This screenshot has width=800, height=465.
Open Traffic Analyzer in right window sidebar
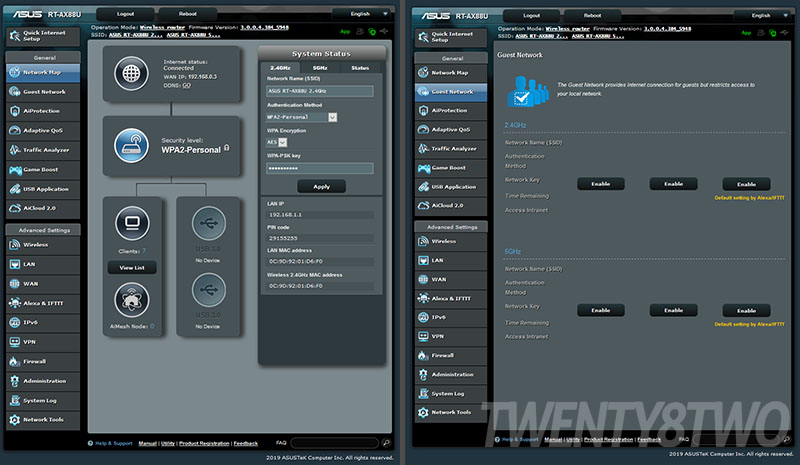click(x=451, y=149)
